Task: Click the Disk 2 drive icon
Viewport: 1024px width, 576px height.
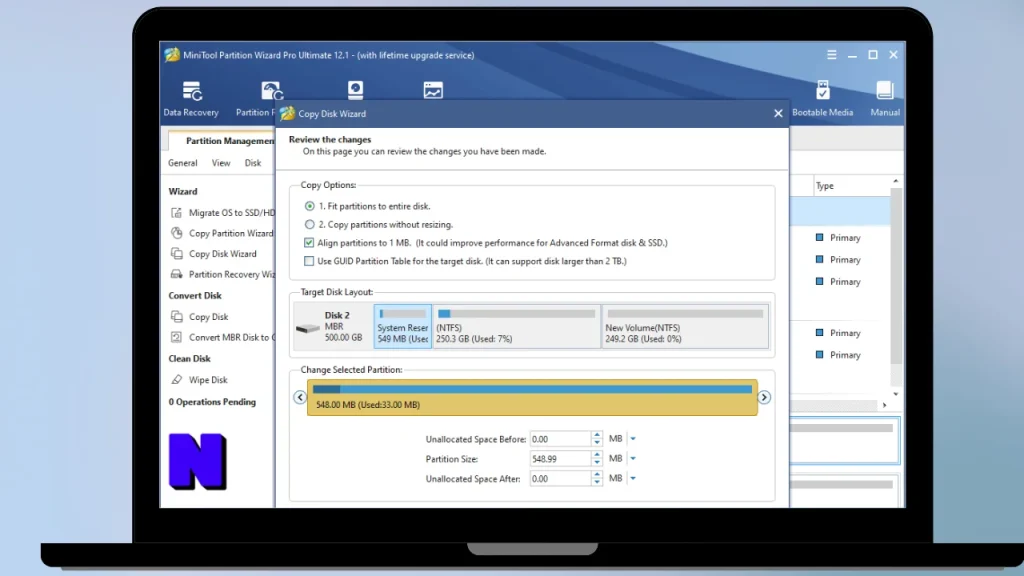Action: click(307, 328)
